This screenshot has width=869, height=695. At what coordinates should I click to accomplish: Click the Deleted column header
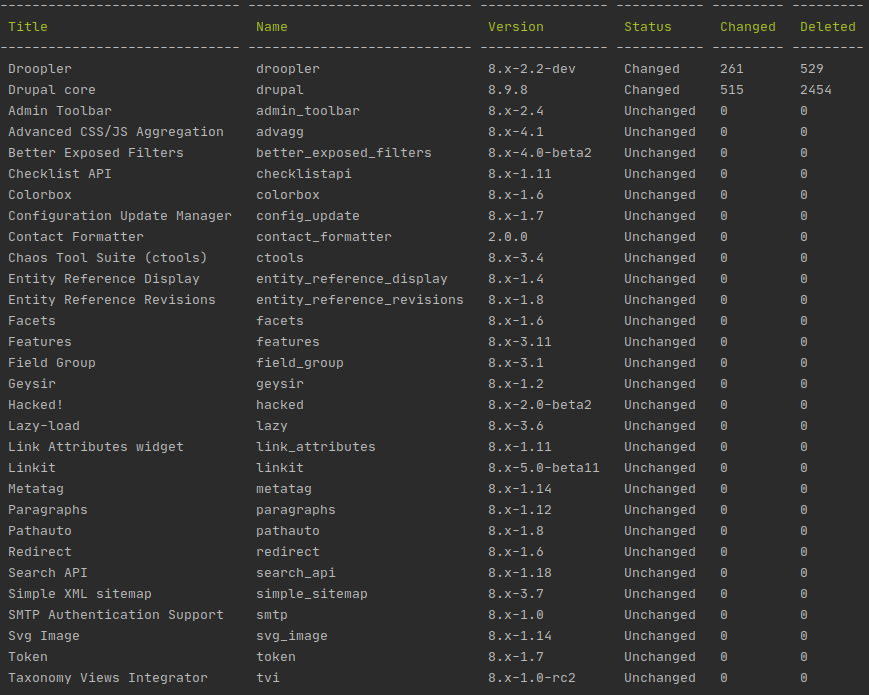pos(827,27)
